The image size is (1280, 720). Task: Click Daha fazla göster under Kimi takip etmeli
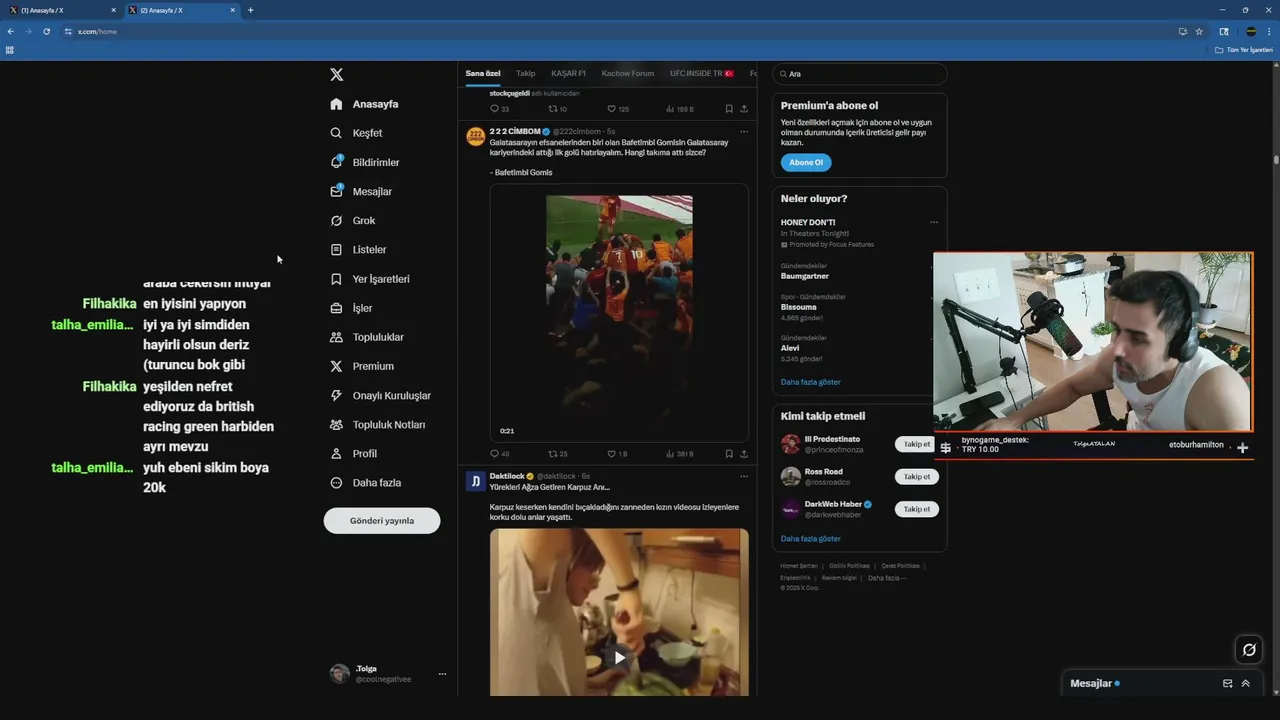click(811, 539)
